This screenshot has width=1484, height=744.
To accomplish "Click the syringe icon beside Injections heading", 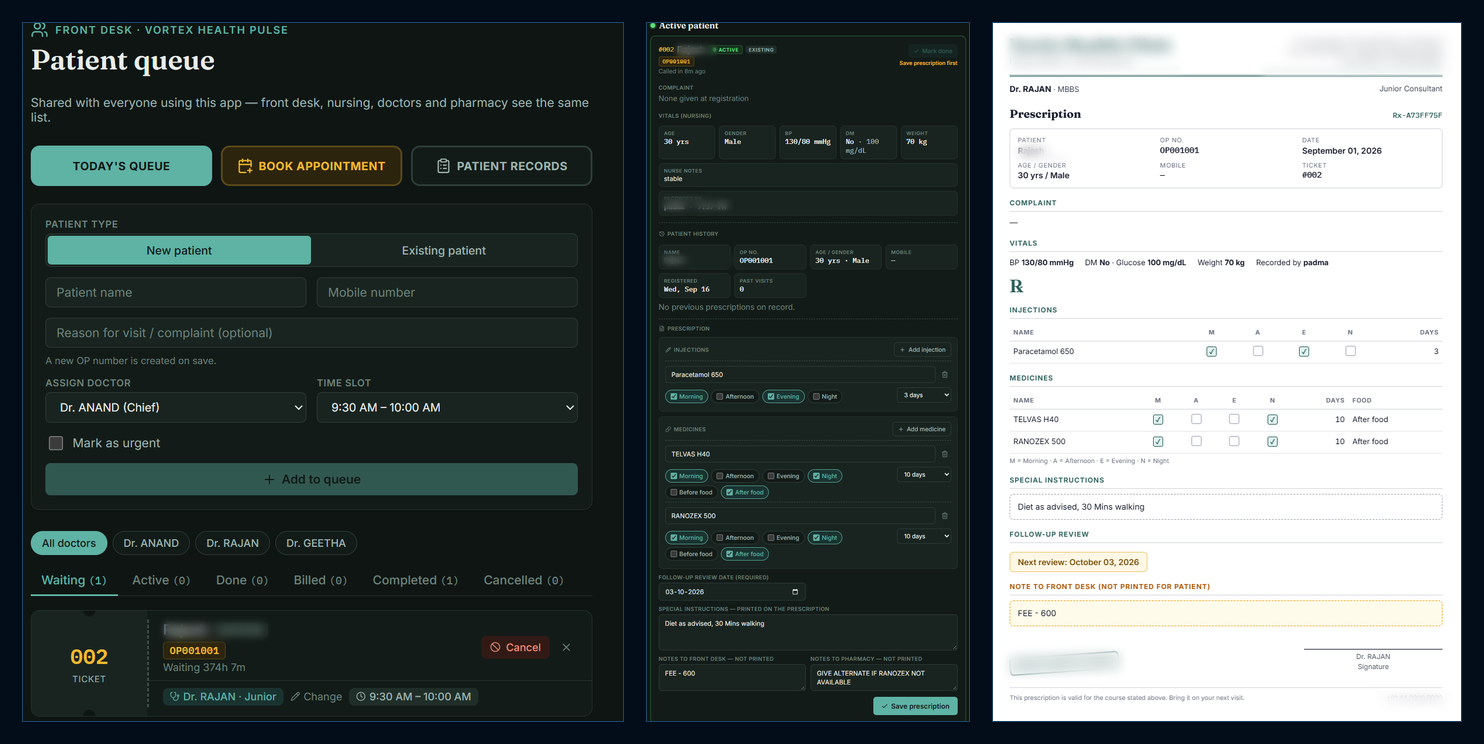I will click(669, 350).
